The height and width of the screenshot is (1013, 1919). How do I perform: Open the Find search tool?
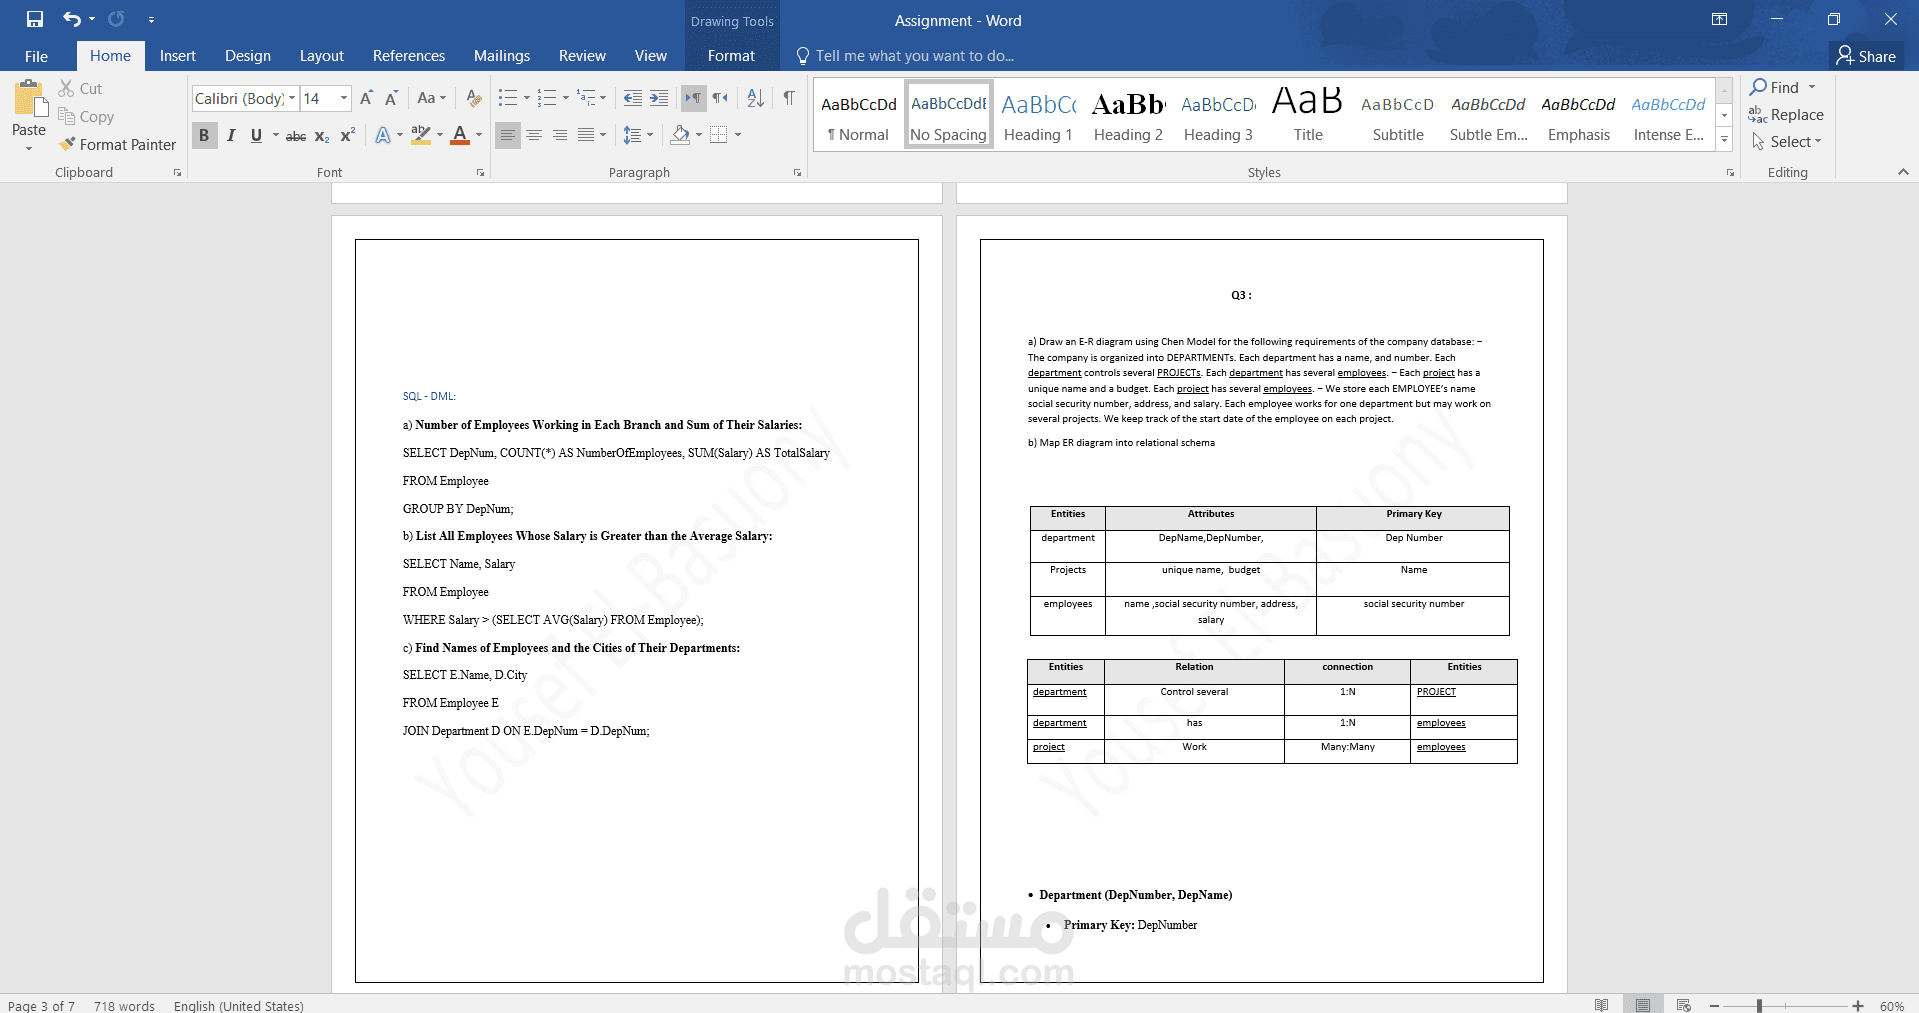pyautogui.click(x=1774, y=88)
